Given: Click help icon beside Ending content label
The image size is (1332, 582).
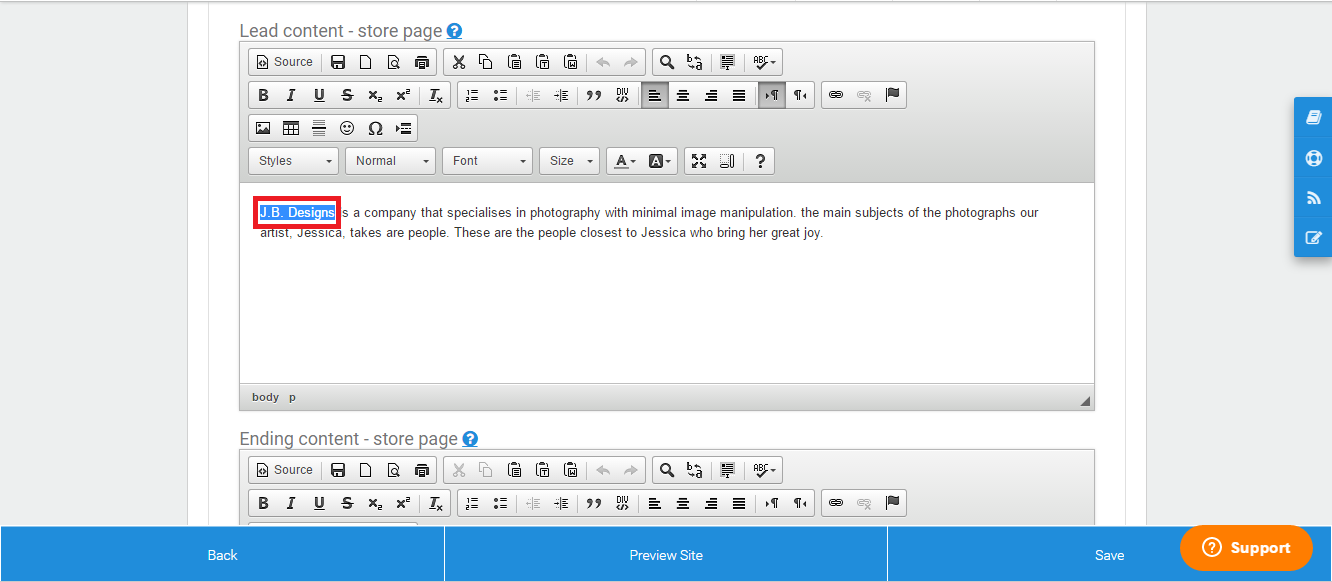Looking at the screenshot, I should pos(470,439).
